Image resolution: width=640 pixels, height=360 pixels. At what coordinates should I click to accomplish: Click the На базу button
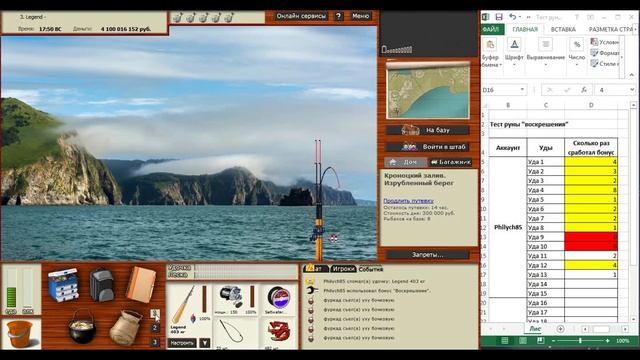tap(428, 130)
